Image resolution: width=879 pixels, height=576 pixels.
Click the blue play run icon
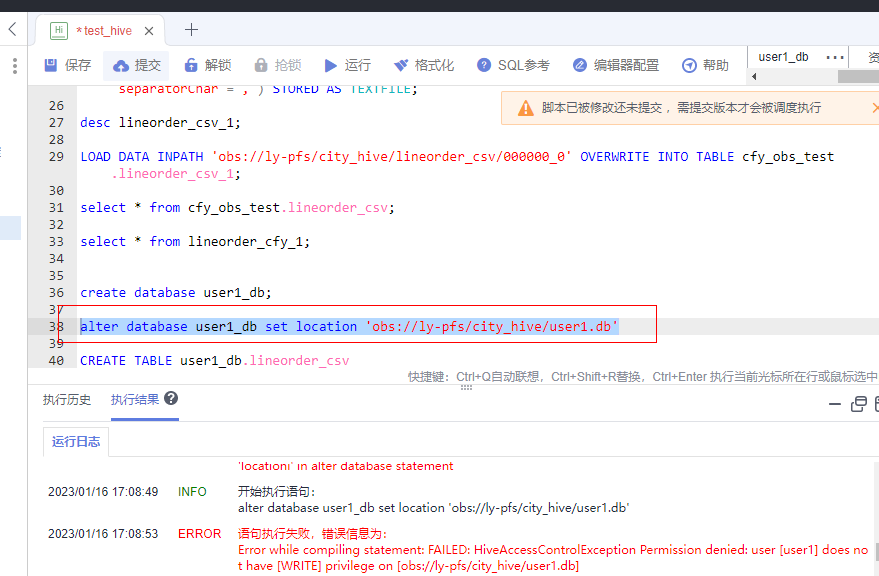330,66
